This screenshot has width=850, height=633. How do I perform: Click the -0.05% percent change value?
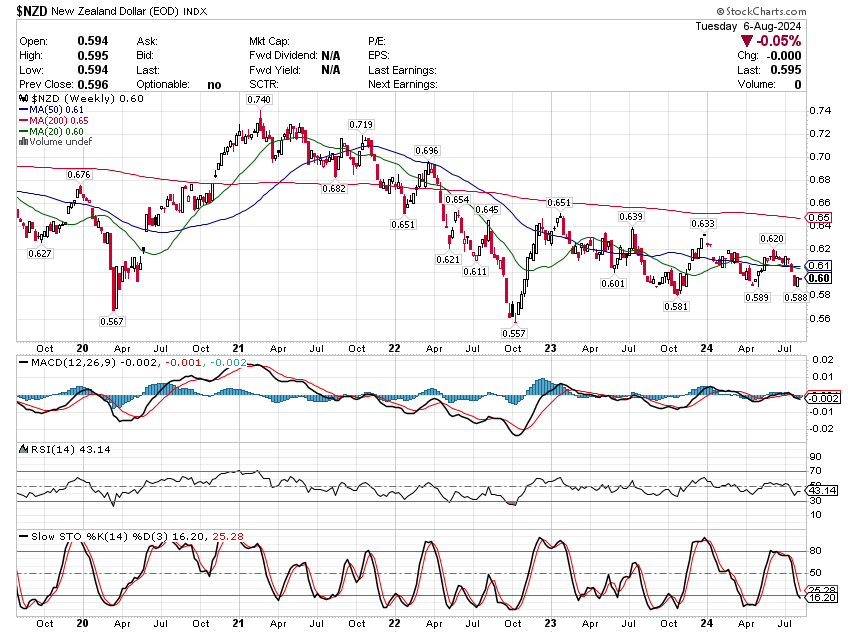pos(780,41)
